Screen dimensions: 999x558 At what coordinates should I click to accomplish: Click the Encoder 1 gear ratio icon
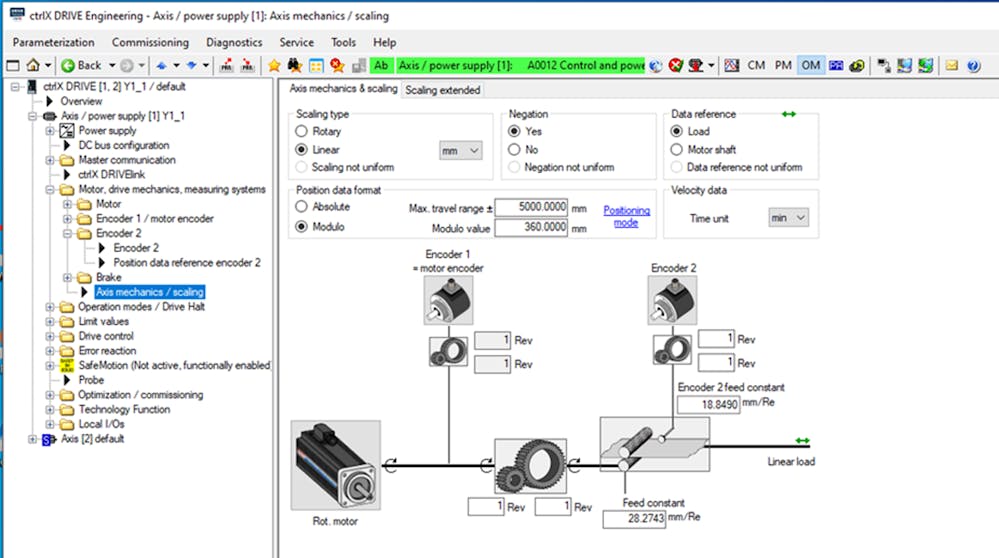pos(449,351)
